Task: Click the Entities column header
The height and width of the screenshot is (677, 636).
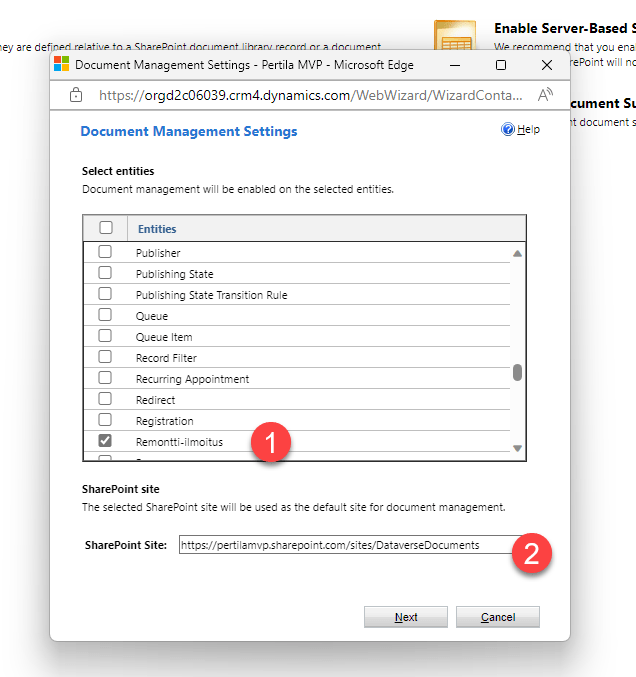Action: click(157, 229)
